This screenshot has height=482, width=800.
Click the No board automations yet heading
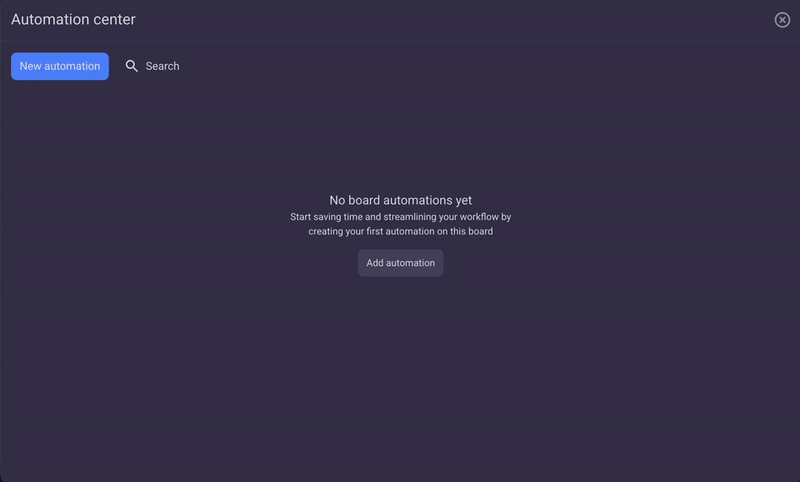400,200
